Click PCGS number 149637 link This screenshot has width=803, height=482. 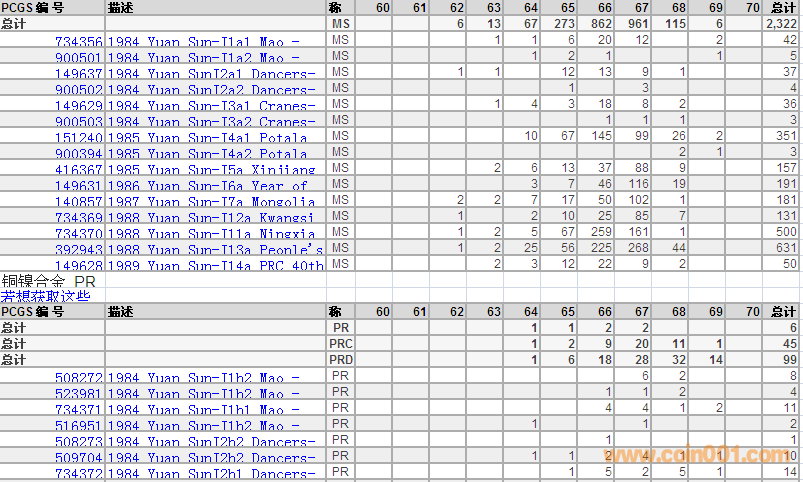[x=78, y=73]
